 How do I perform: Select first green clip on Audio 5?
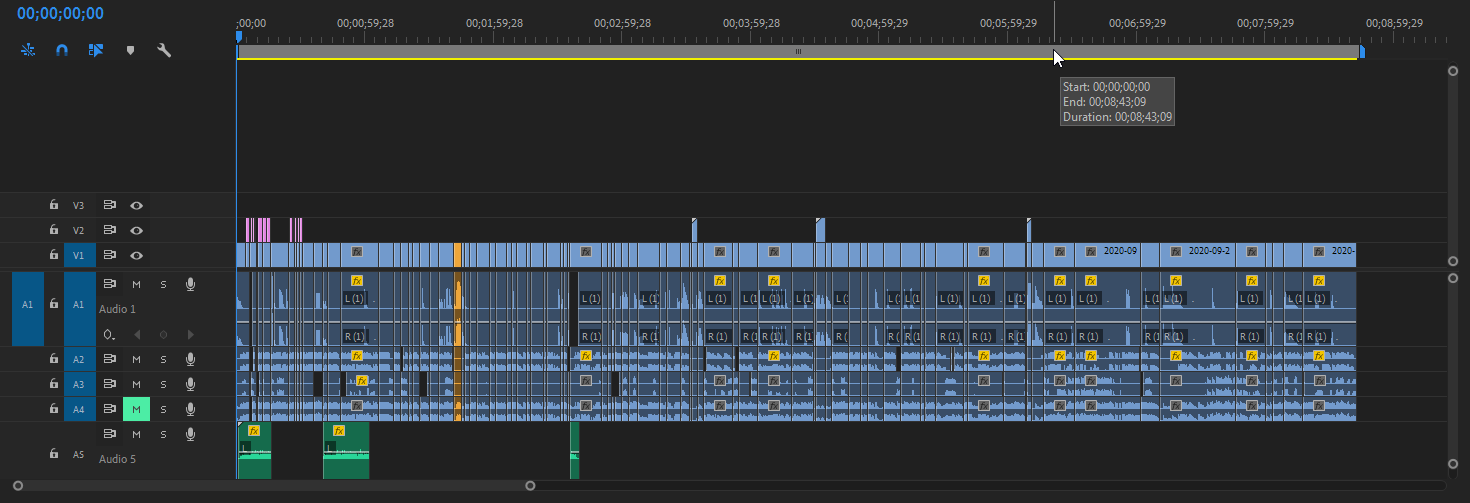click(254, 455)
